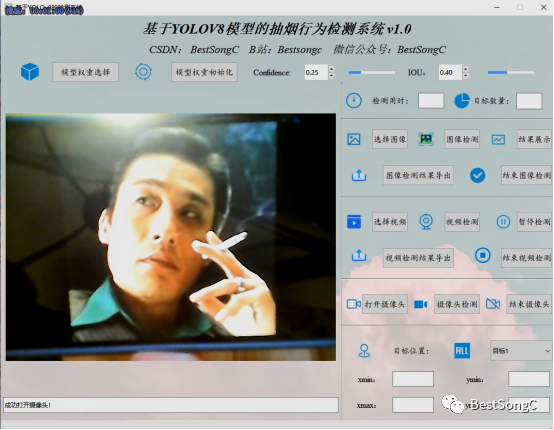The width and height of the screenshot is (554, 430).
Task: Click the blue ALL icon
Action: pos(462,351)
